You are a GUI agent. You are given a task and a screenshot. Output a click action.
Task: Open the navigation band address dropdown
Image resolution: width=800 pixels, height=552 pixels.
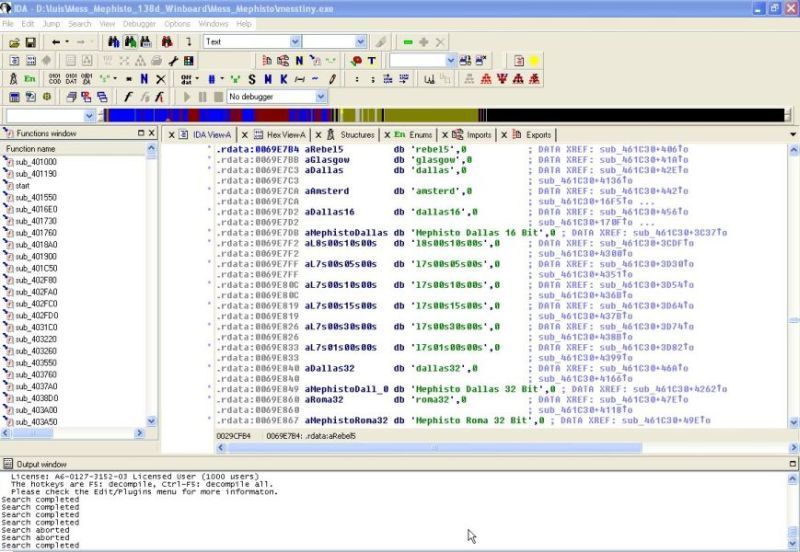[x=89, y=116]
